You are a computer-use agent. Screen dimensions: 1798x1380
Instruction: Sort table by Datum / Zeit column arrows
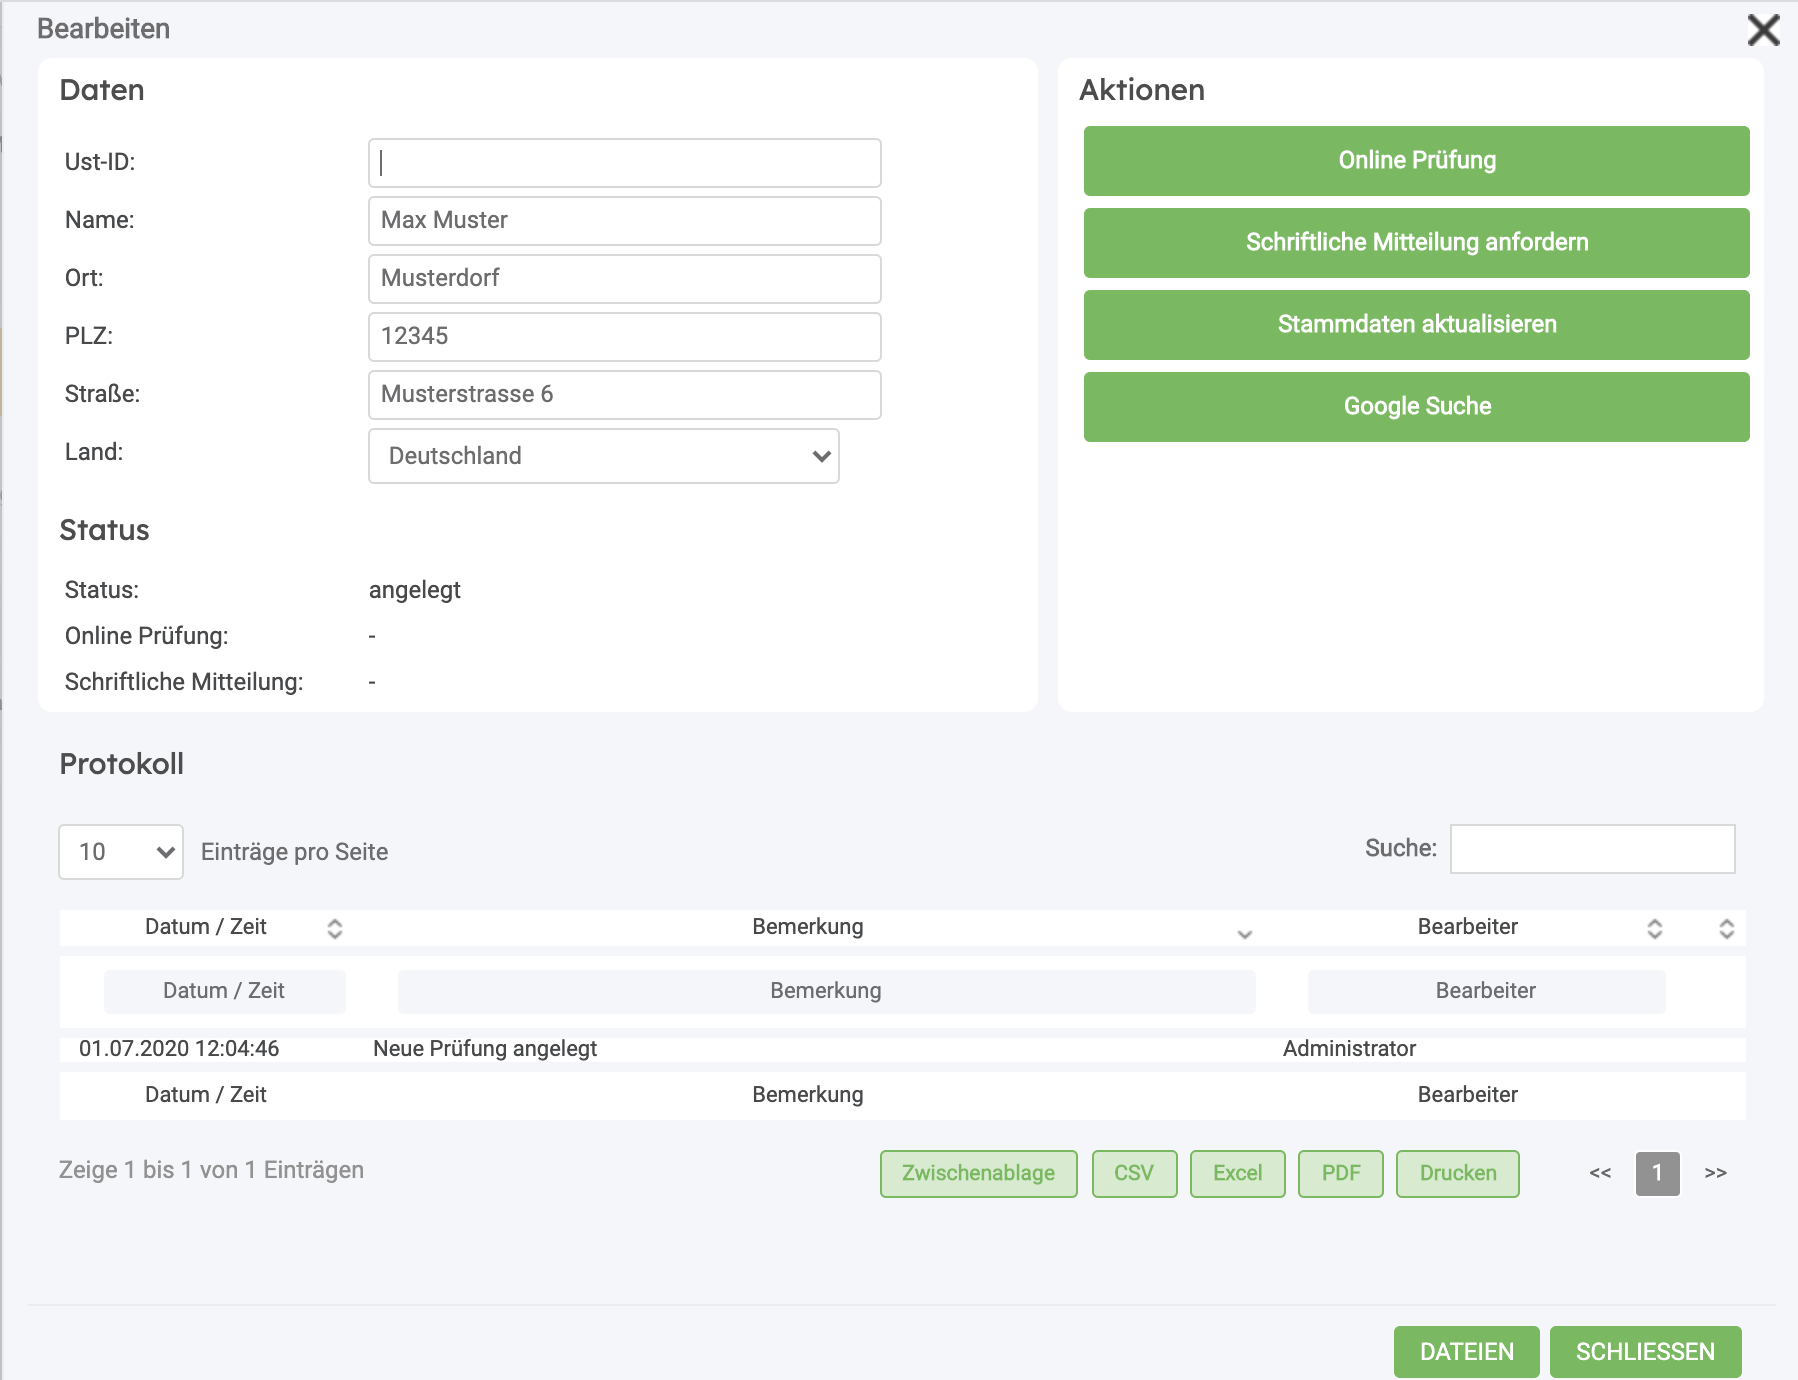[x=335, y=928]
